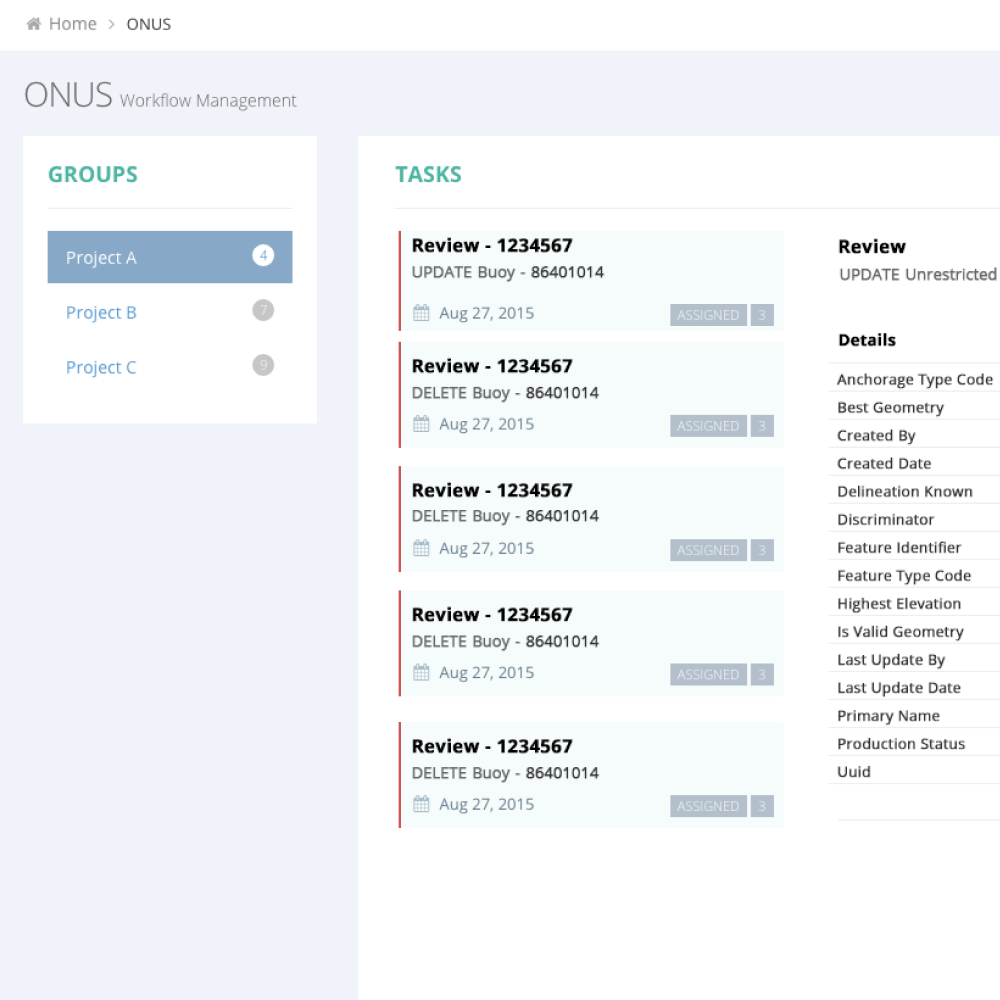The image size is (1000, 1000).
Task: Navigate to Home via the breadcrumb link
Action: pyautogui.click(x=70, y=23)
